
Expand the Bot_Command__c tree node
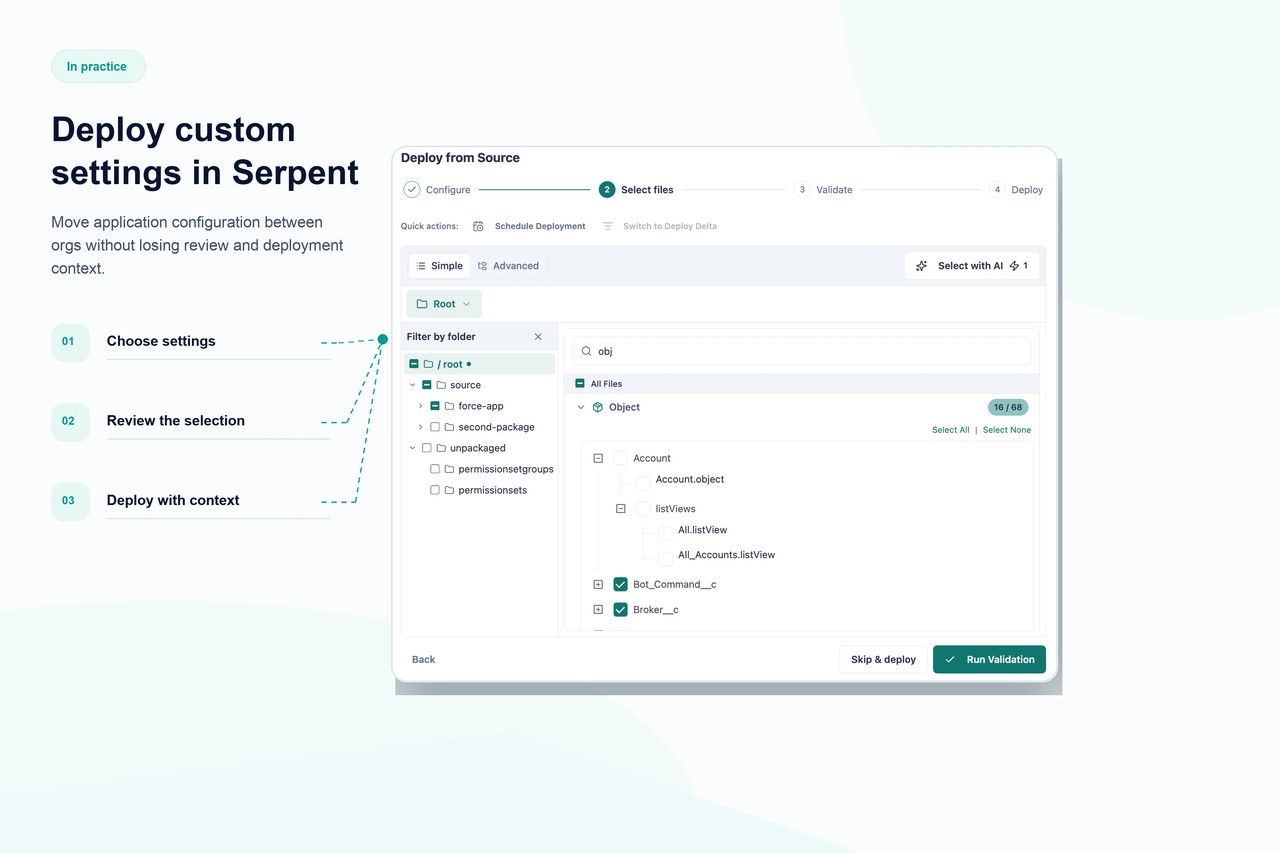tap(598, 584)
